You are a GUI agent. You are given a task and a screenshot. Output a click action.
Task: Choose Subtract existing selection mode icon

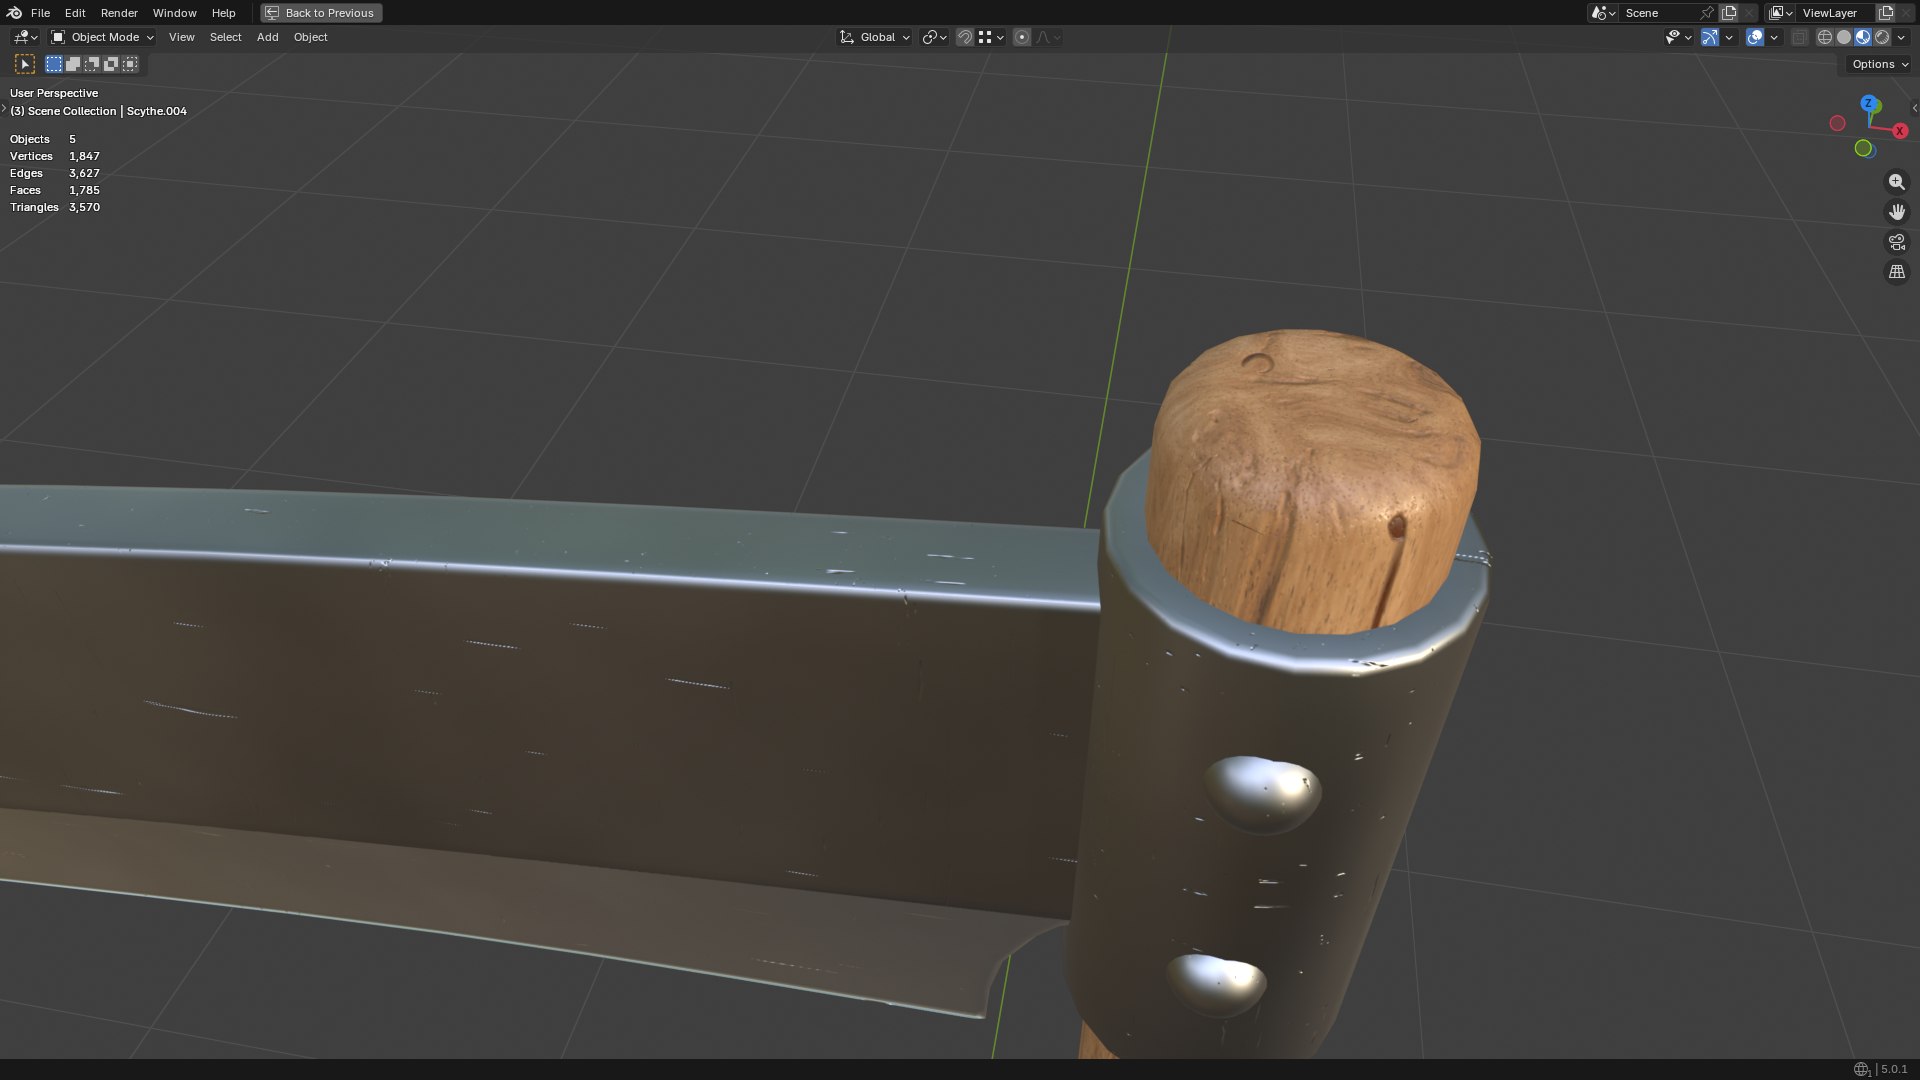92,64
